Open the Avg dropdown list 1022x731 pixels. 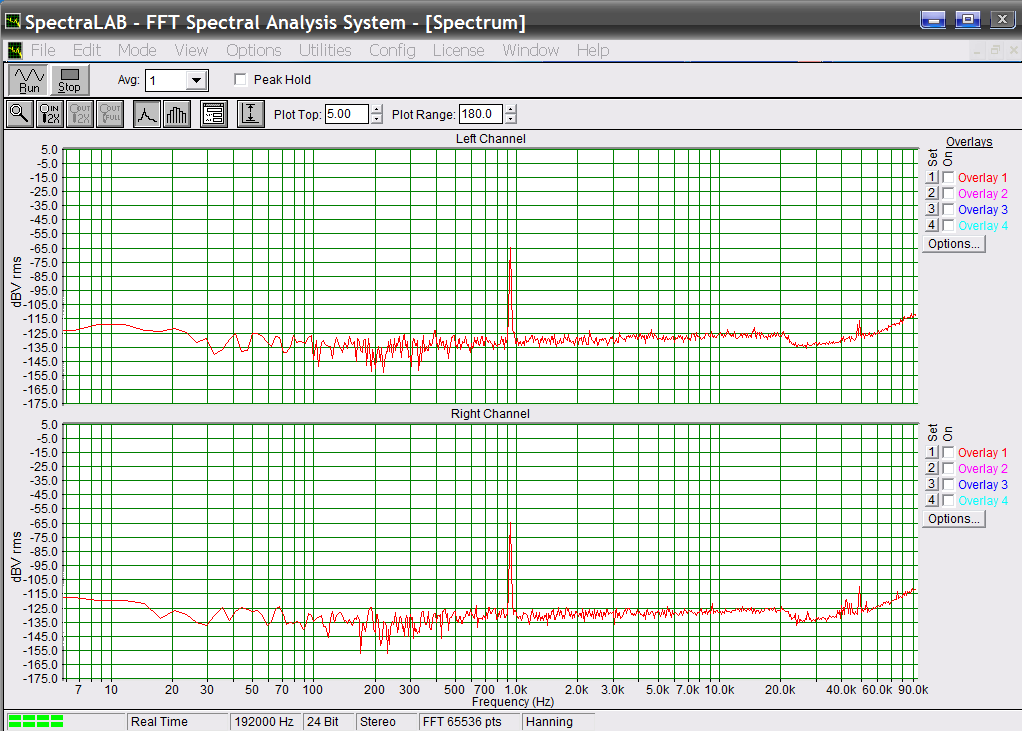point(196,81)
